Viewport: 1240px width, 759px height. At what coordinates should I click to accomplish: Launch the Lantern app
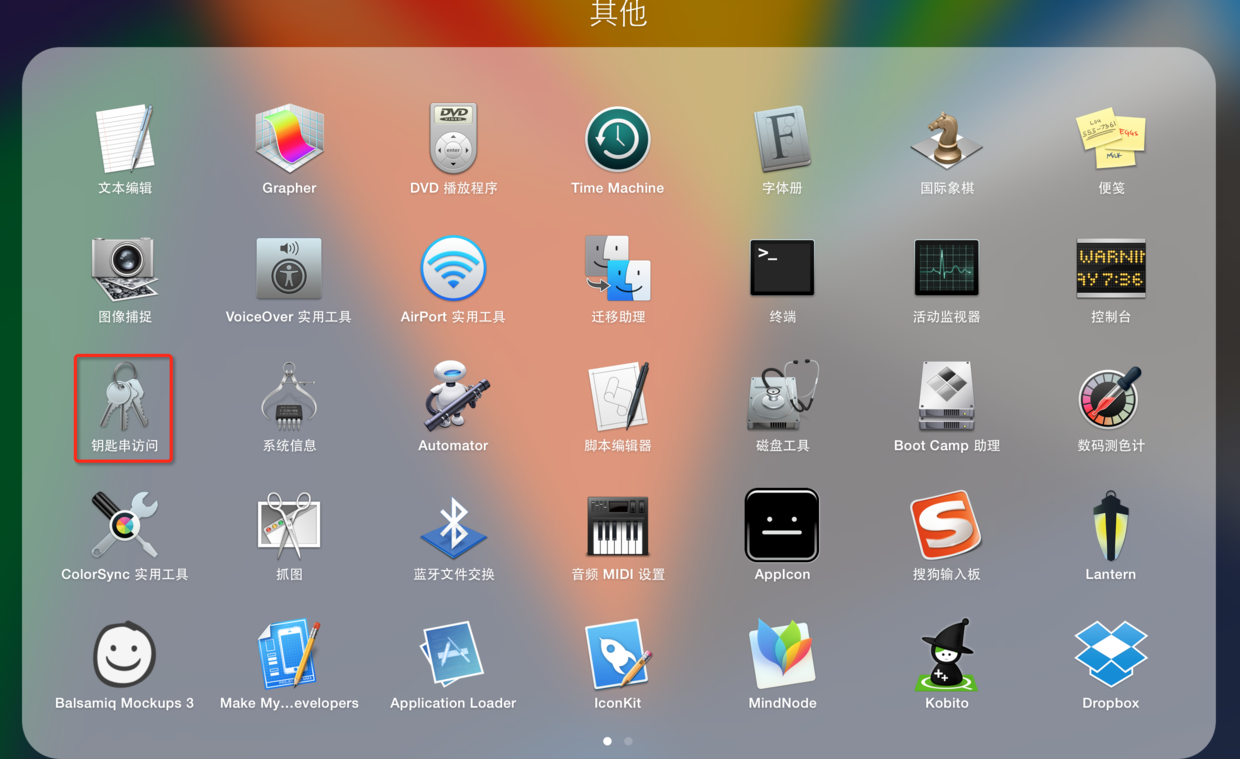[1110, 526]
